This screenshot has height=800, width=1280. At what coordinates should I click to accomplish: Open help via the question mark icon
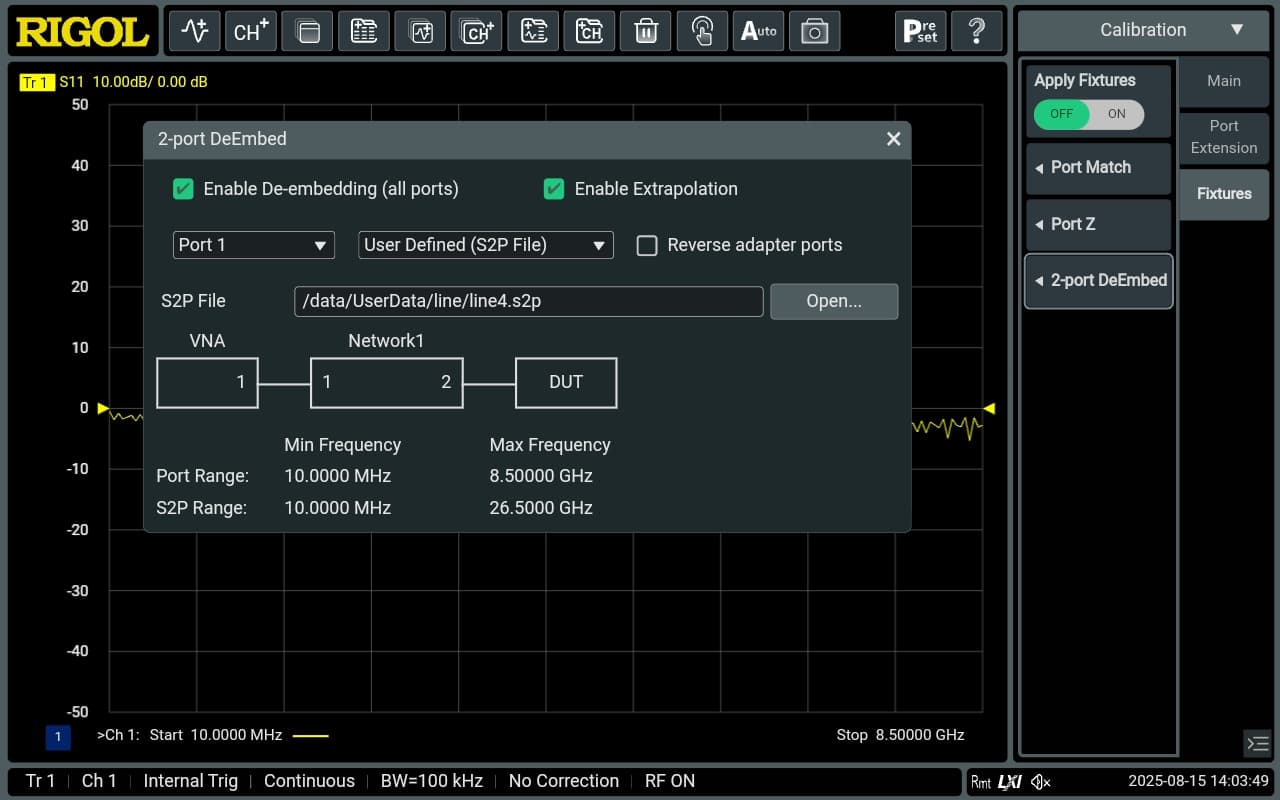977,31
